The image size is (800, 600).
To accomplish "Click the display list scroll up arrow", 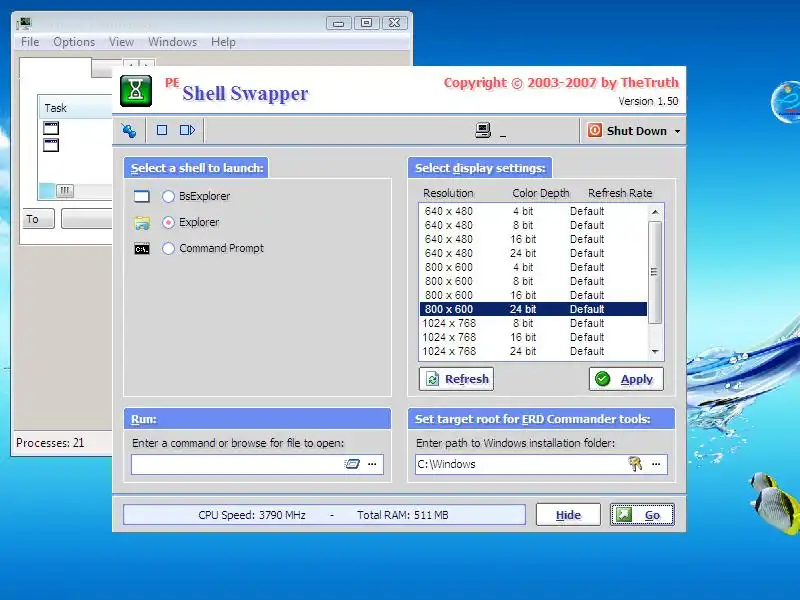I will 656,211.
